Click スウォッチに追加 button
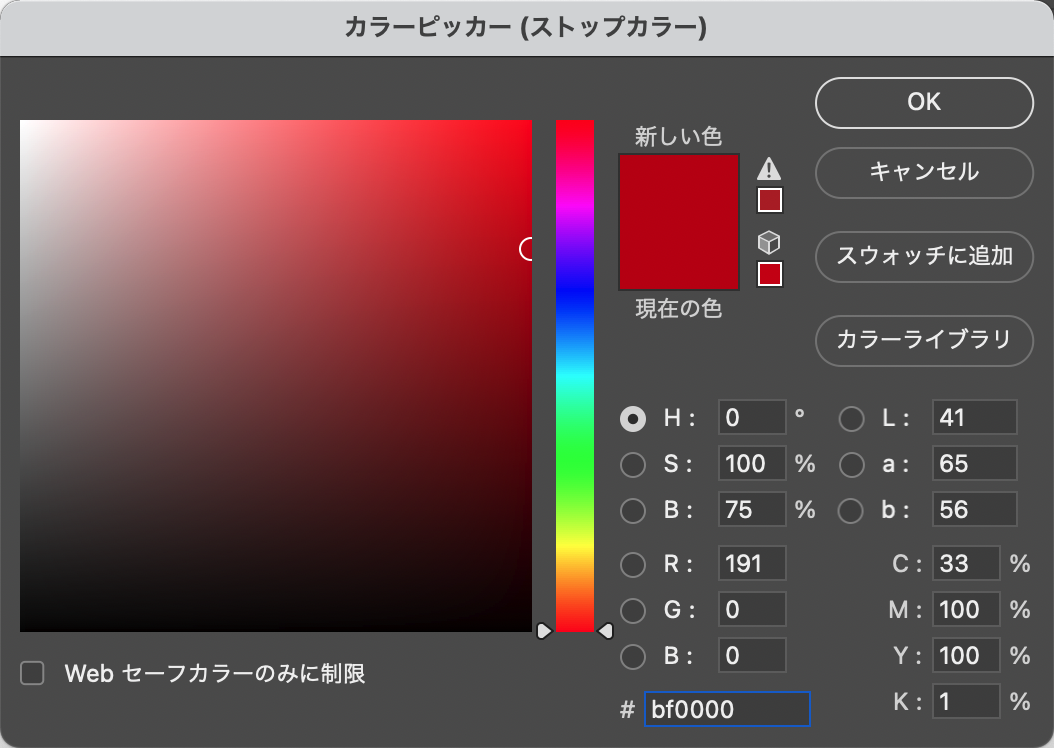Viewport: 1054px width, 748px height. click(x=924, y=256)
